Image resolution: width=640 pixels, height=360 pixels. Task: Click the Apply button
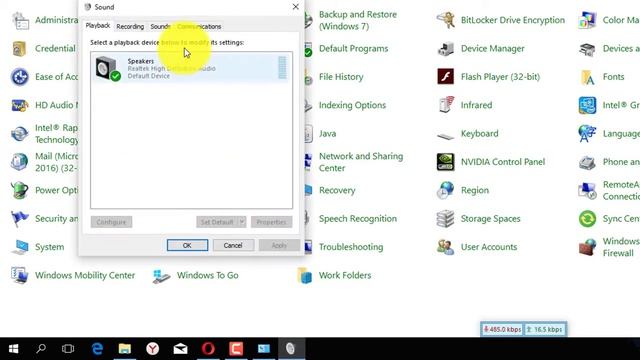pos(279,245)
